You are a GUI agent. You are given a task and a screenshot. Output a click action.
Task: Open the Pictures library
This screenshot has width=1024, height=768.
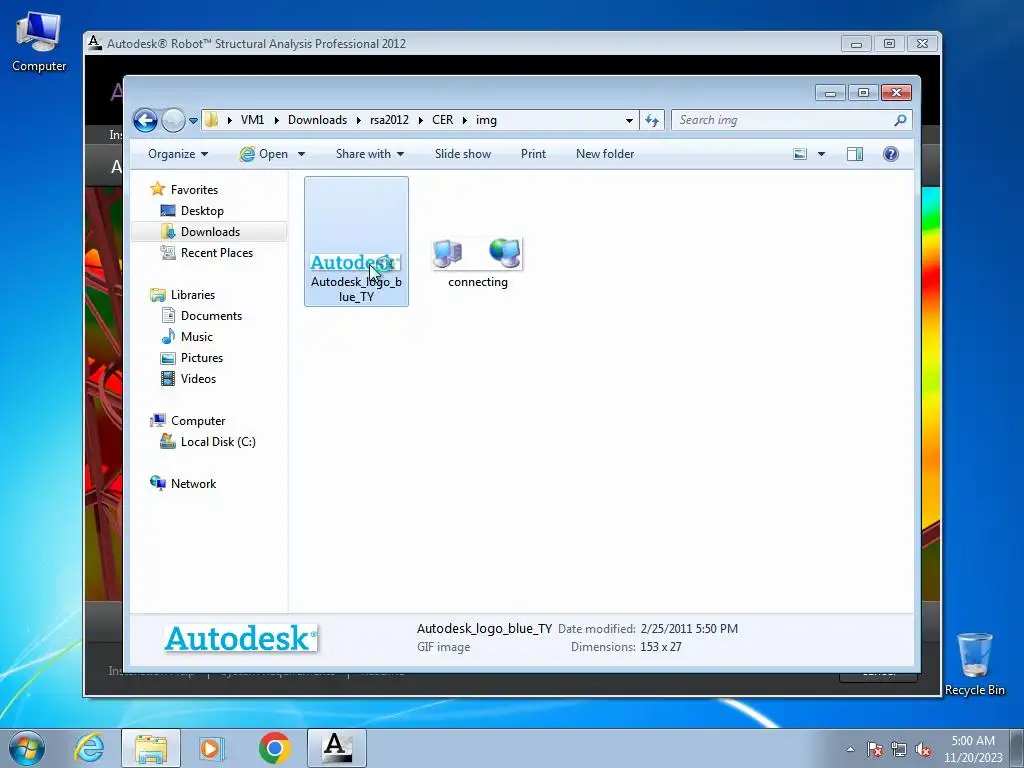(202, 358)
